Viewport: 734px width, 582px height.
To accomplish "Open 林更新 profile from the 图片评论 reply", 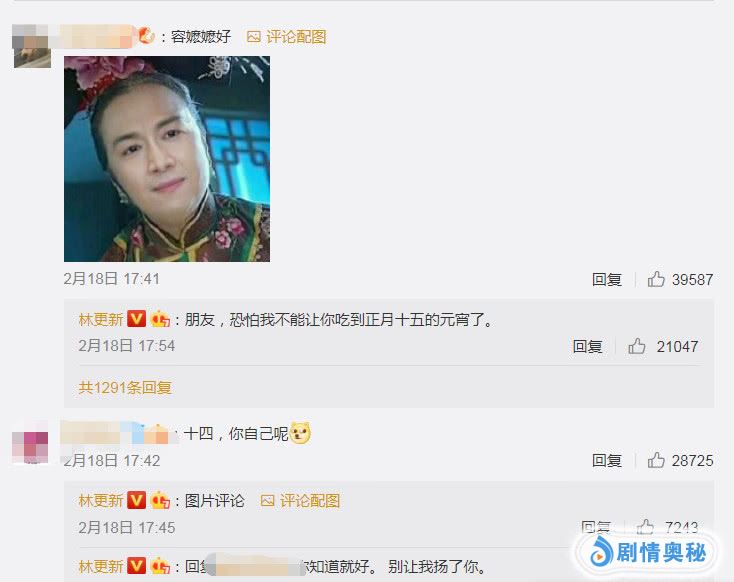I will point(101,501).
